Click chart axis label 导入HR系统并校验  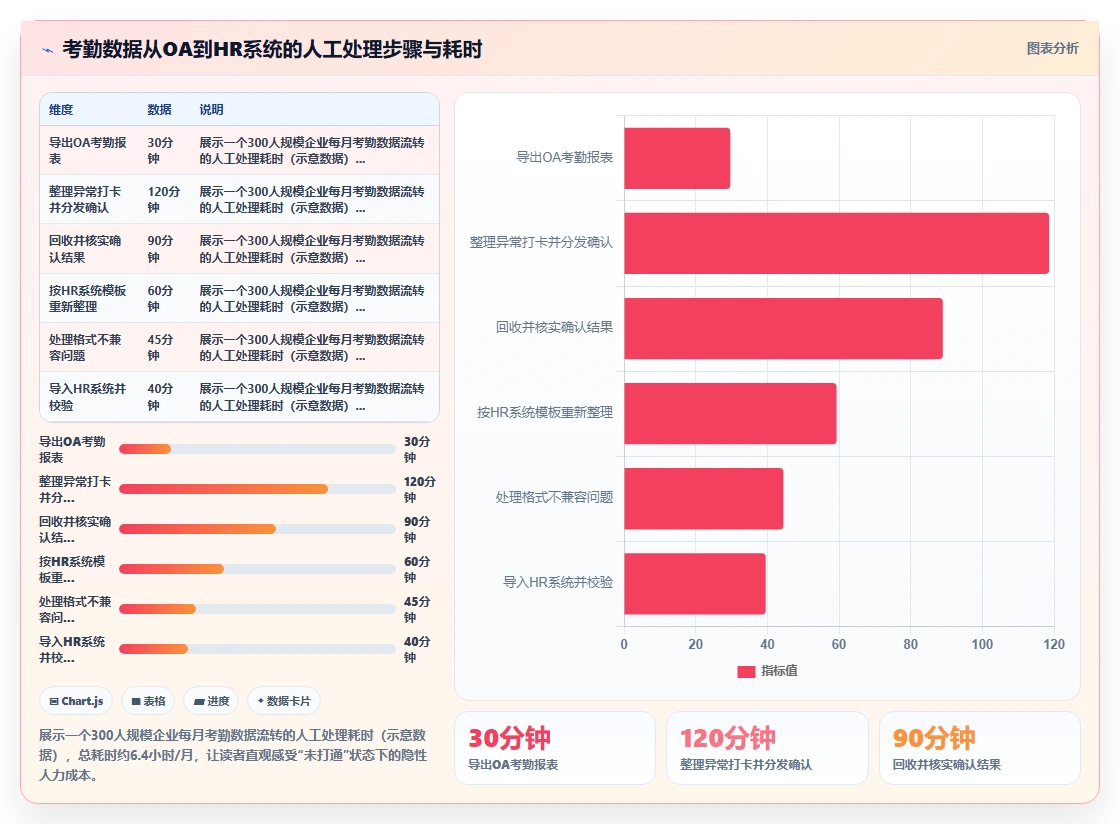pyautogui.click(x=558, y=583)
